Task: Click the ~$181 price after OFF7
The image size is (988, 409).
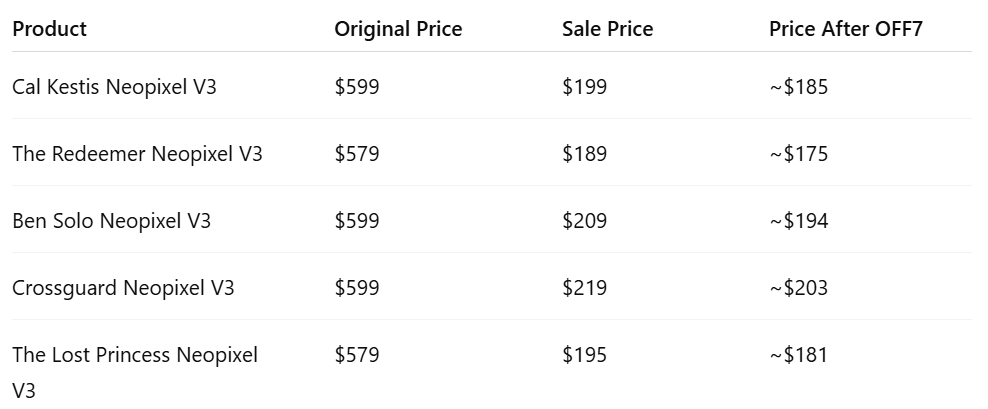Action: [798, 355]
